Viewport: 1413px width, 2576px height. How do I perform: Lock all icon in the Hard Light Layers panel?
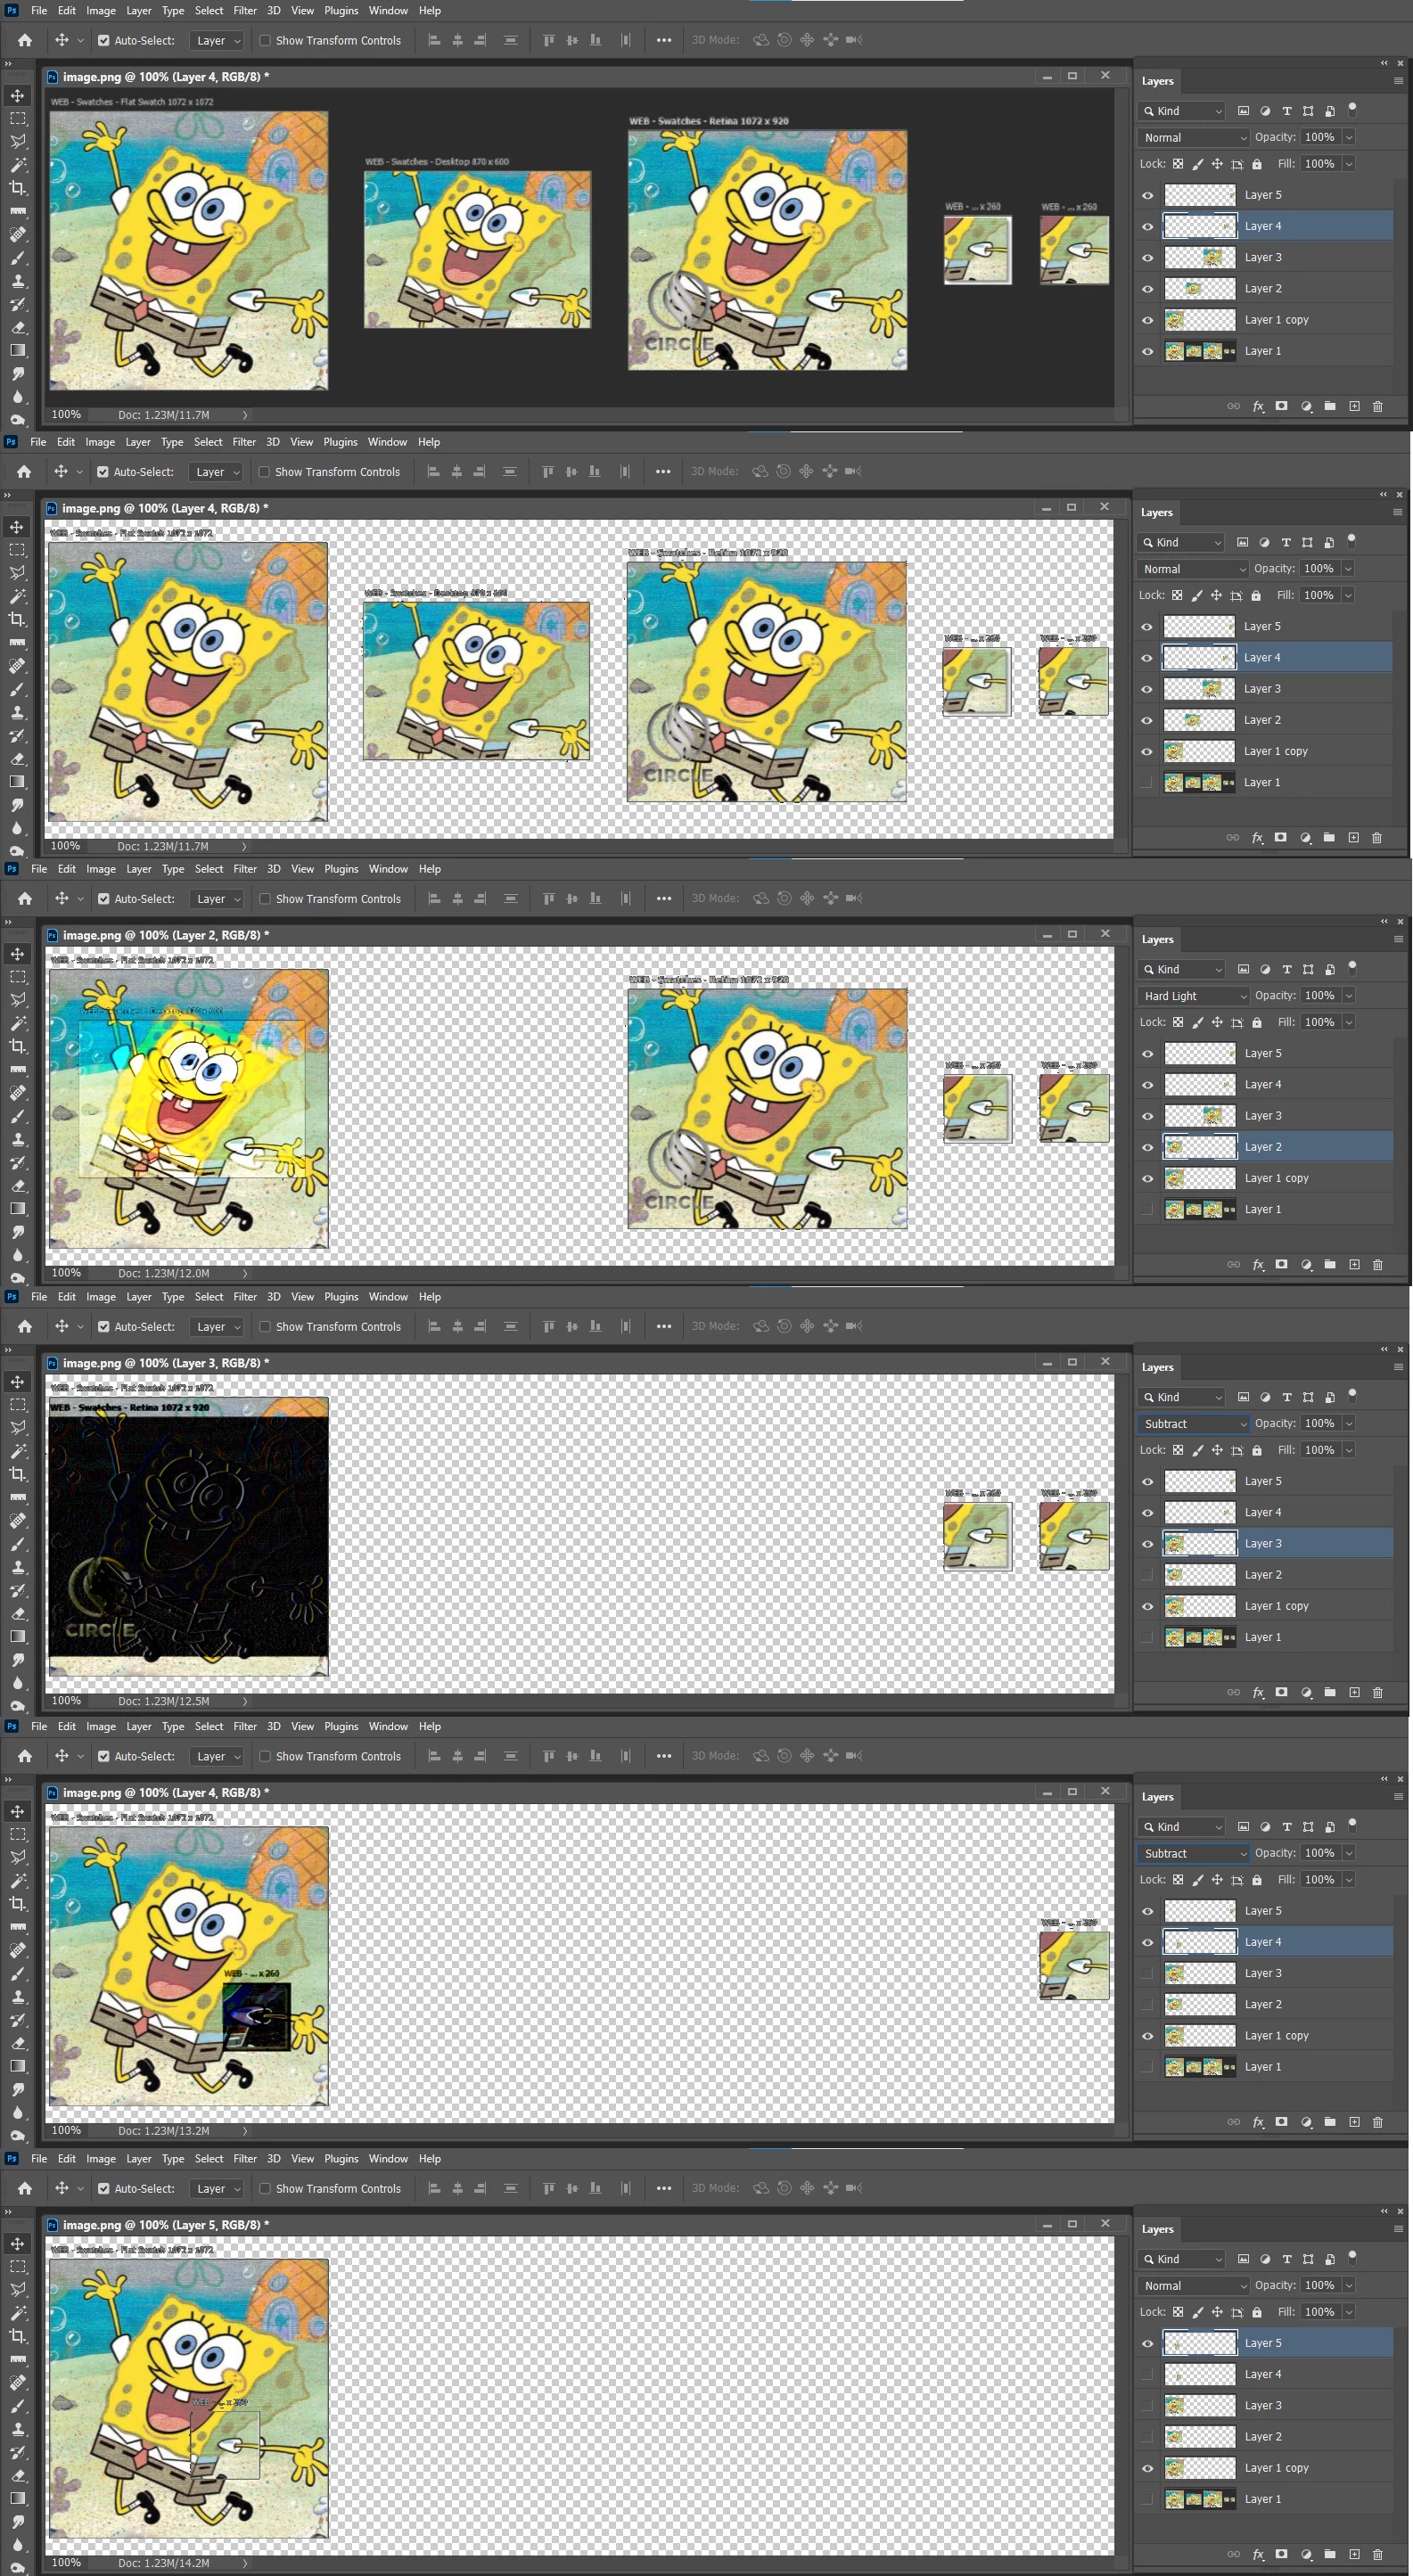coord(1257,1022)
